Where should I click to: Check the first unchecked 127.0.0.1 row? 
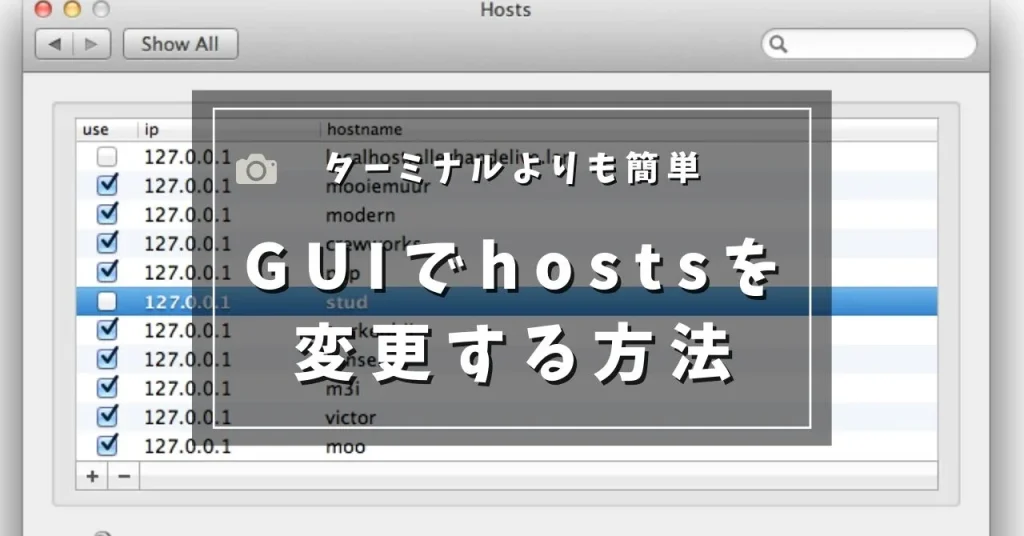107,157
